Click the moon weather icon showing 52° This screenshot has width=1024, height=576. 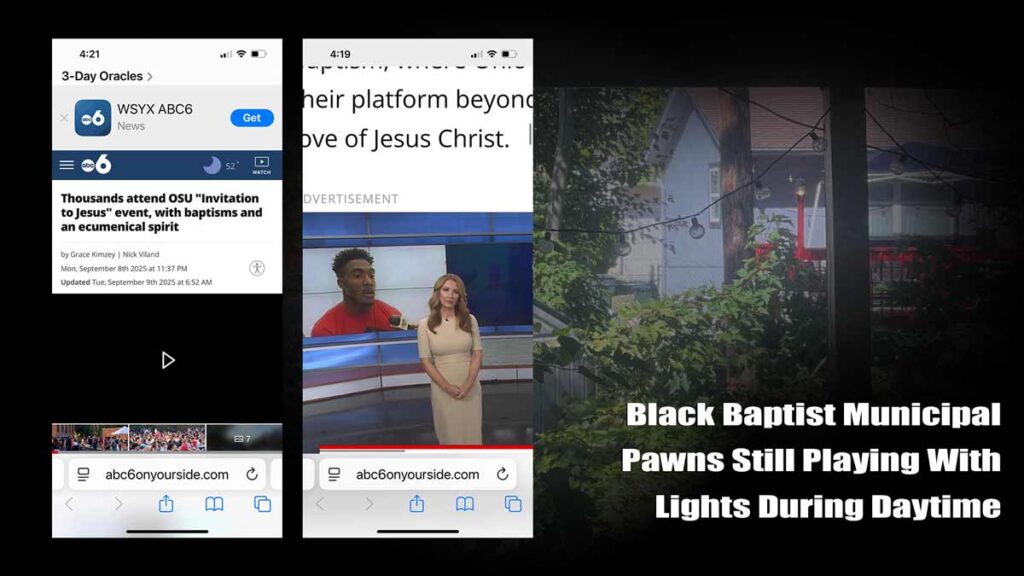[x=212, y=165]
